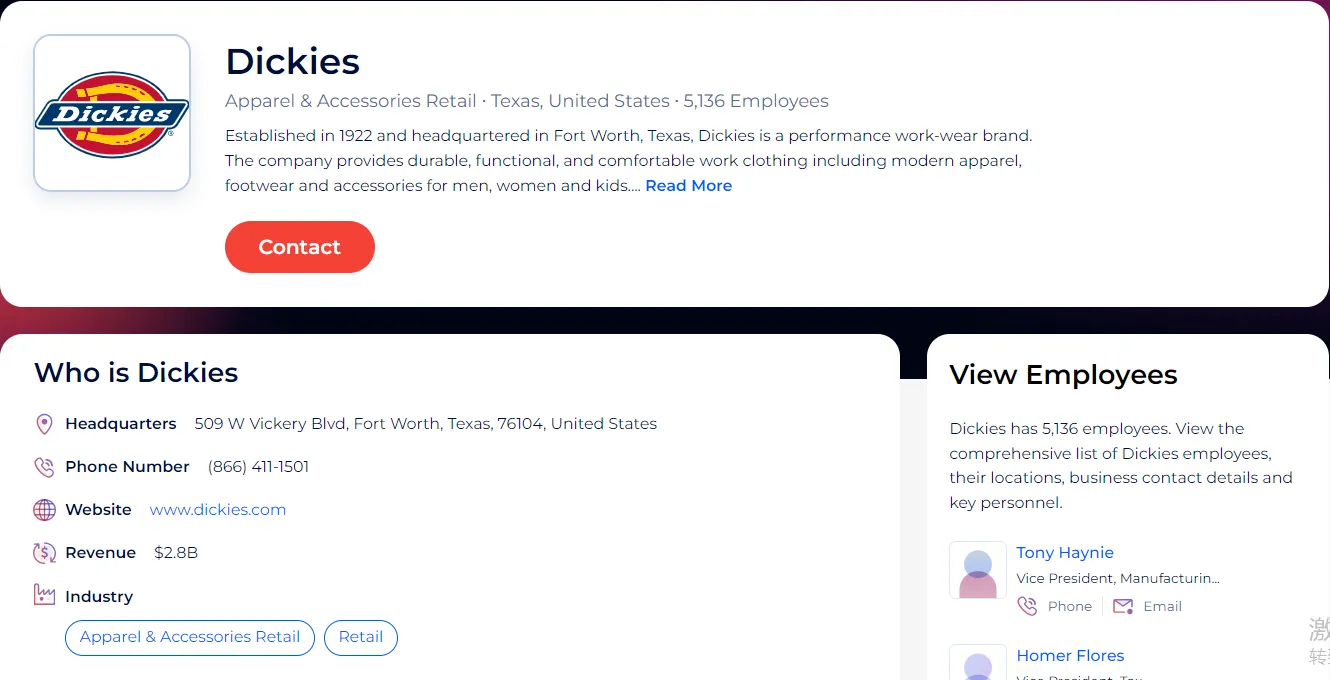Expand description with Read More
Screen dimensions: 1330x680
[x=688, y=186]
